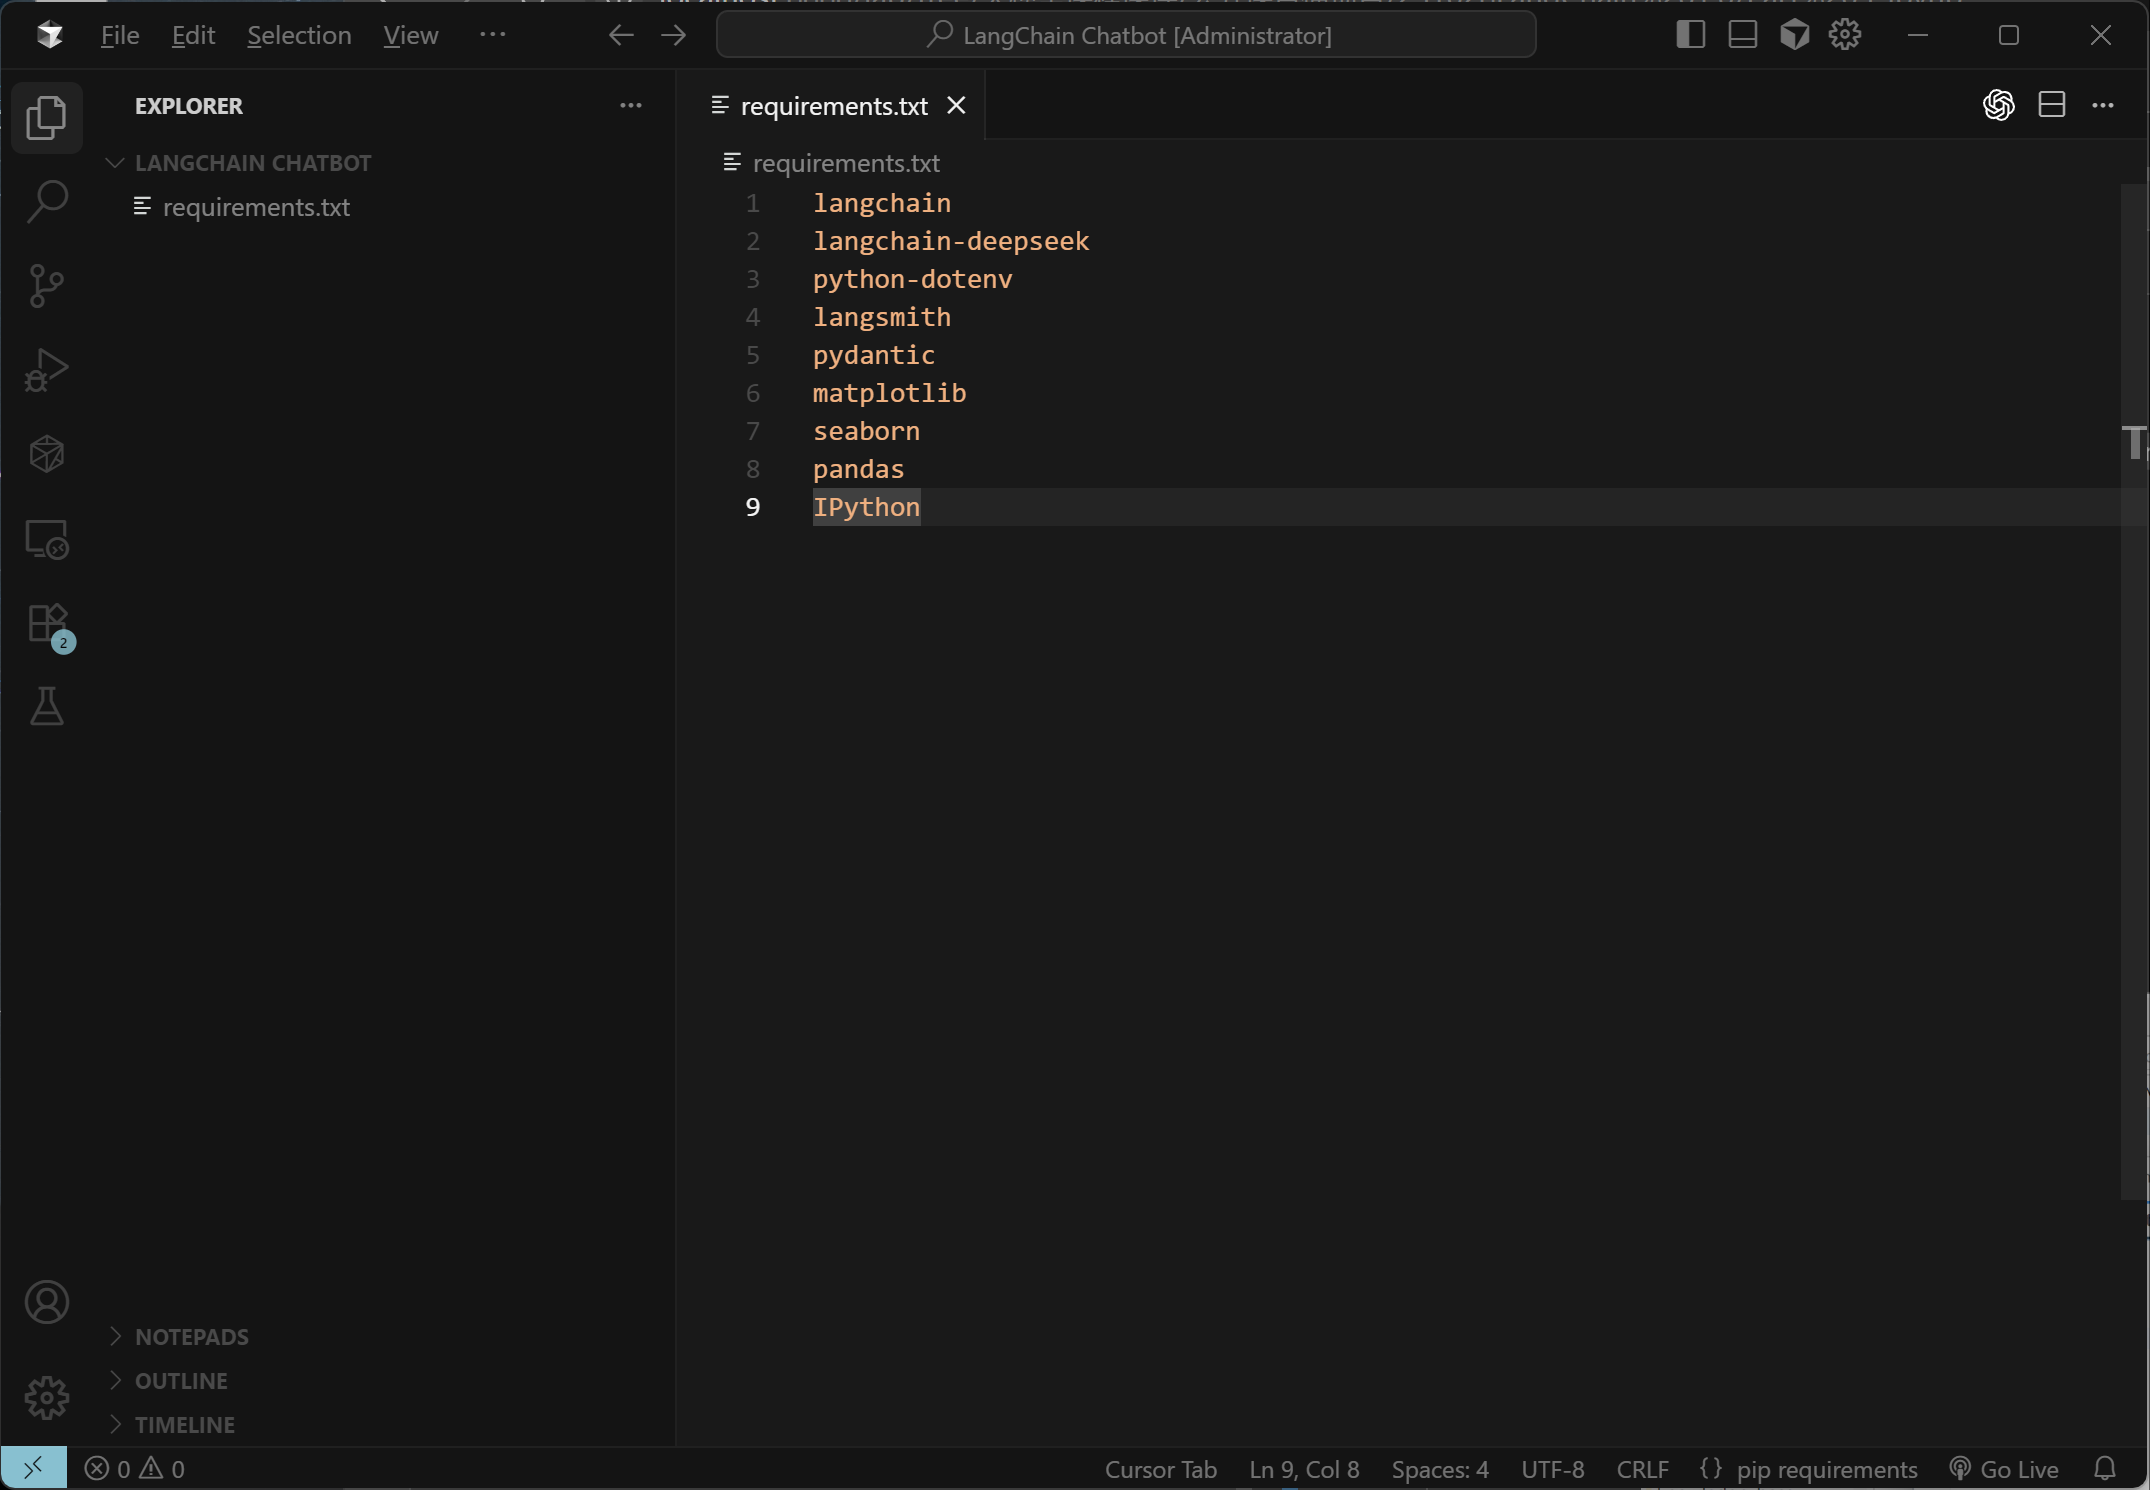Select the requirements.txt editor tab
The width and height of the screenshot is (2150, 1490).
coord(833,105)
